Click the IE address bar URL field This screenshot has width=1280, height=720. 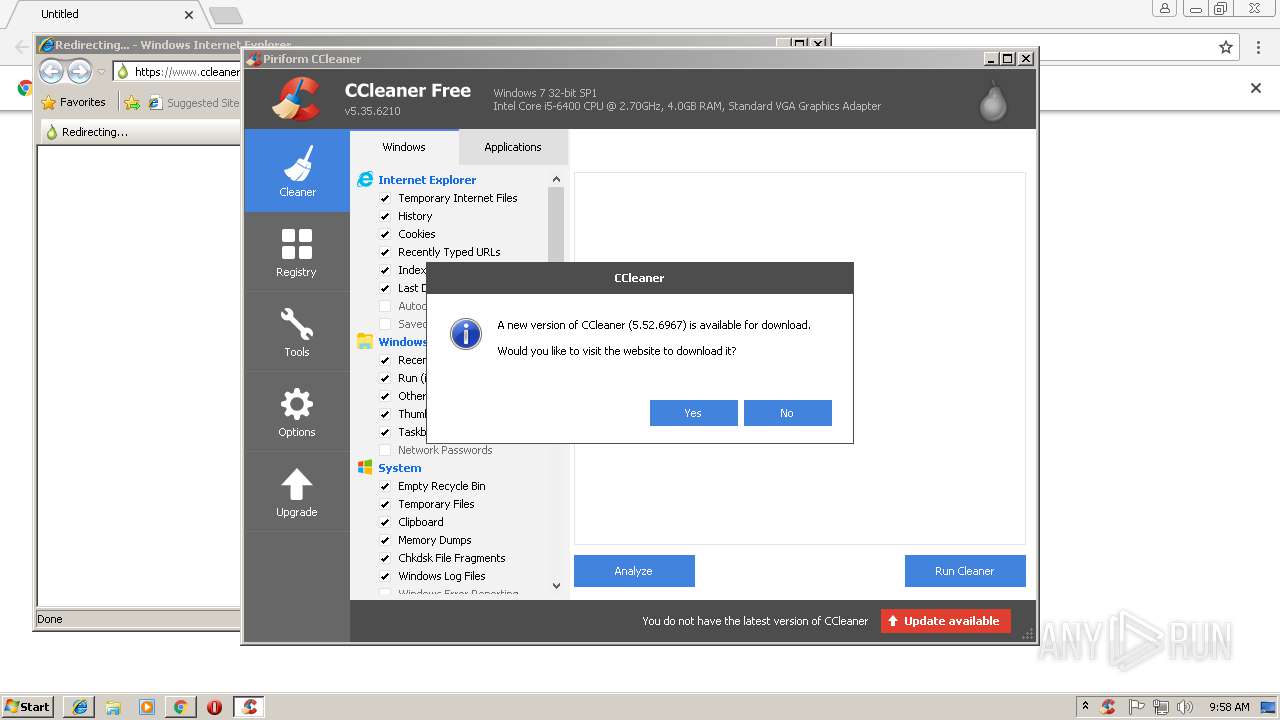click(x=178, y=72)
